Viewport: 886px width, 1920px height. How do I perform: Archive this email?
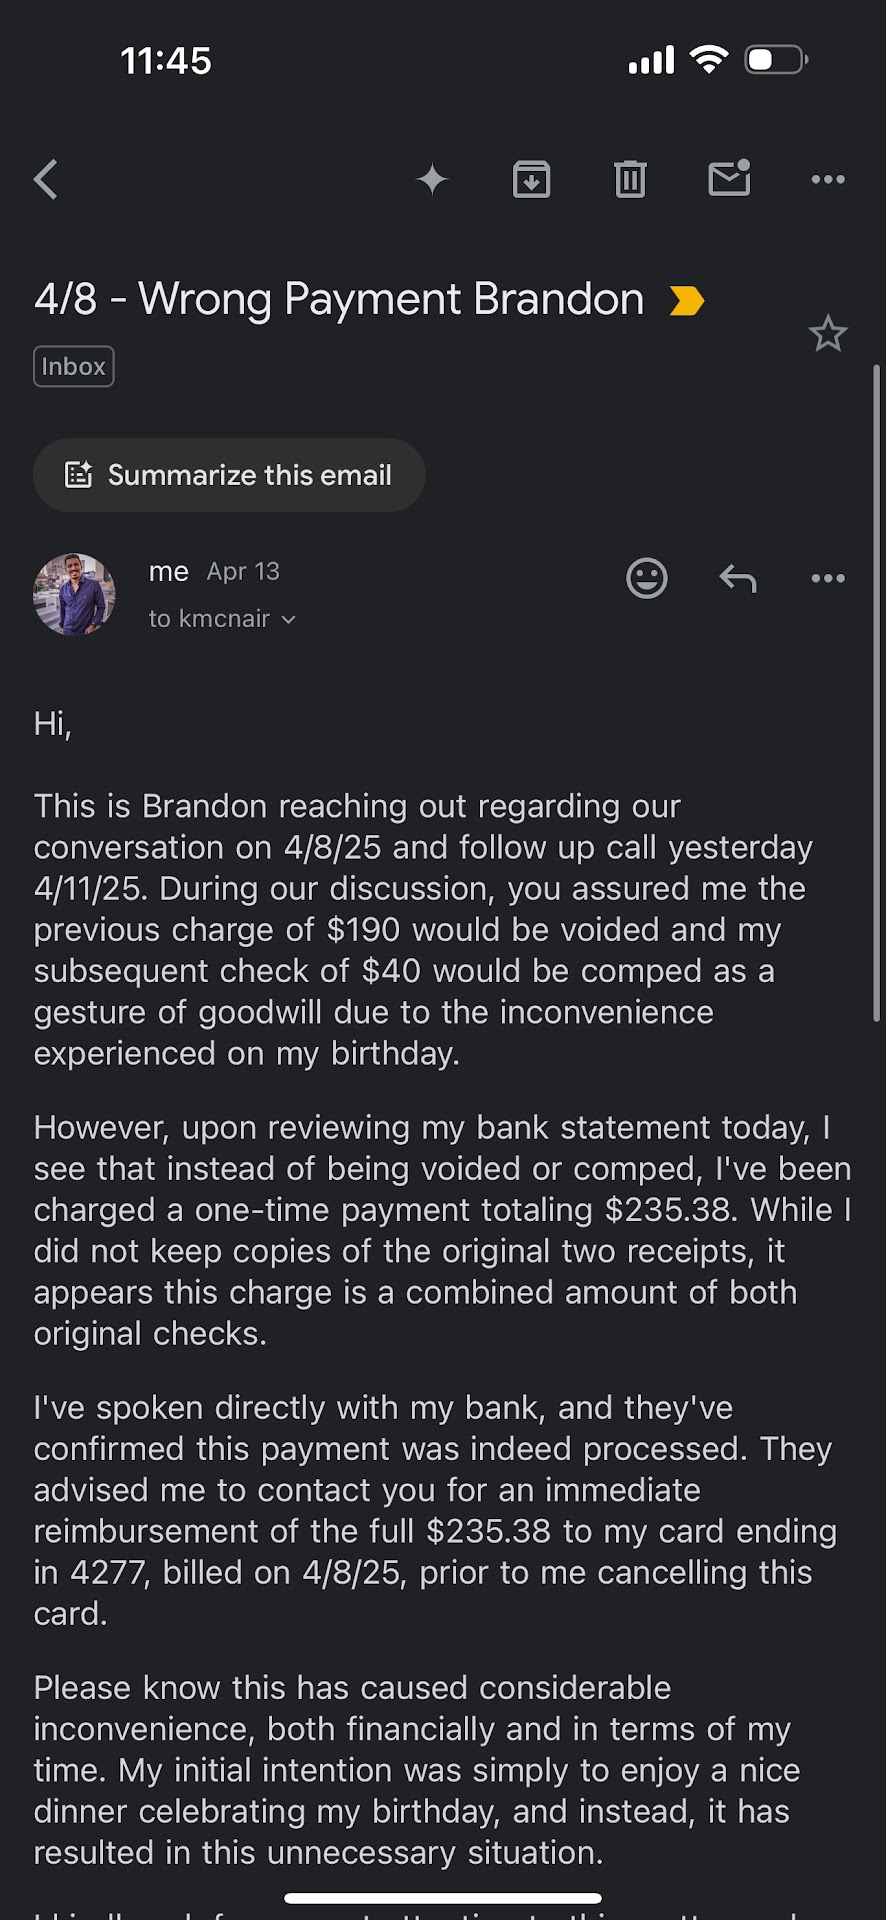[x=531, y=180]
